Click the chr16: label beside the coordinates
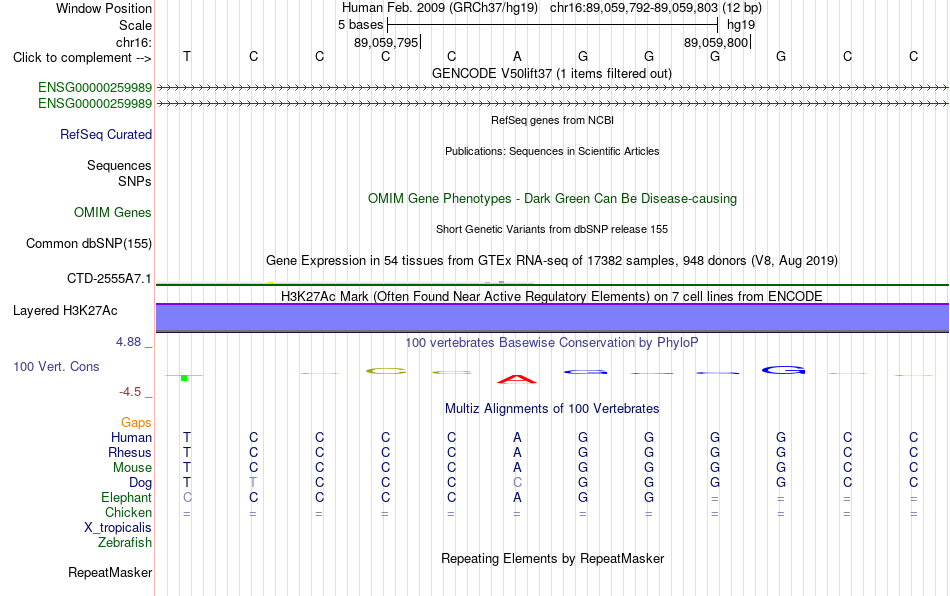The height and width of the screenshot is (596, 950). [133, 42]
